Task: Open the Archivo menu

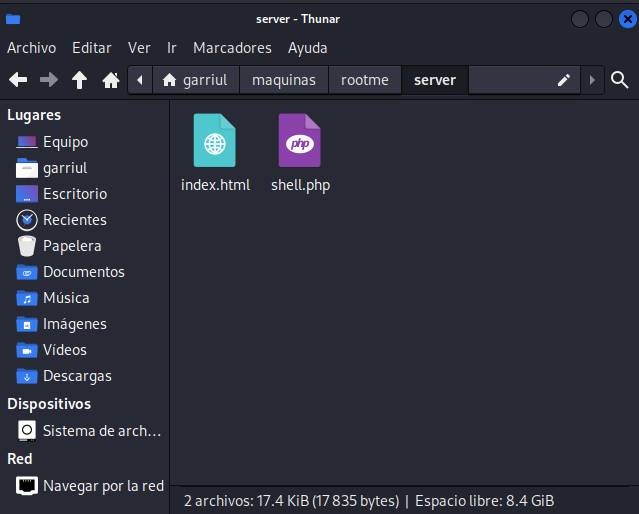Action: pos(31,48)
